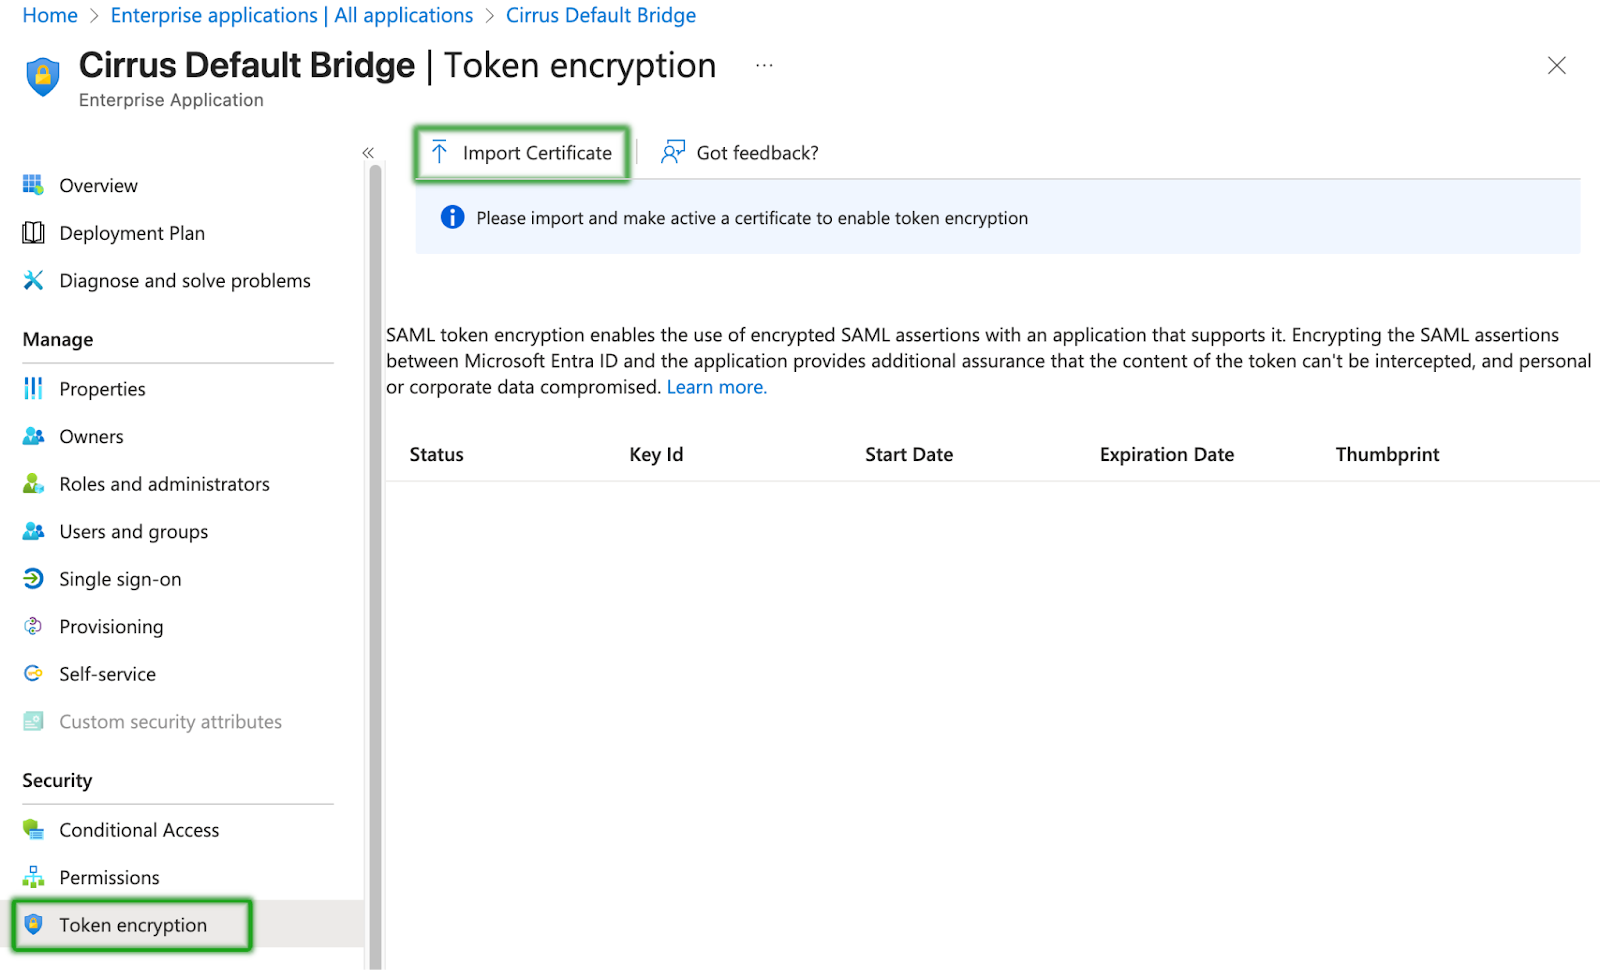
Task: Click the Got feedback person icon
Action: pos(673,152)
